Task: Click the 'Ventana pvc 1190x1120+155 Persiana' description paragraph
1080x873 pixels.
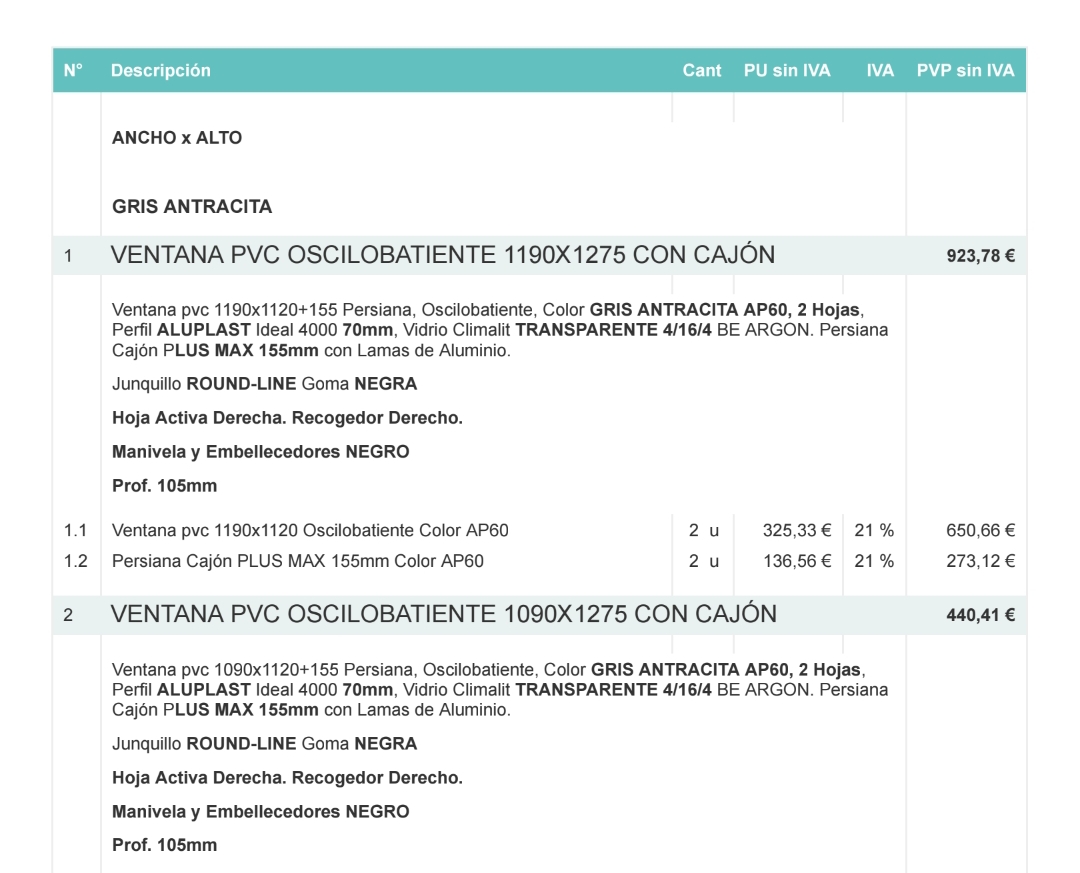Action: (x=500, y=330)
